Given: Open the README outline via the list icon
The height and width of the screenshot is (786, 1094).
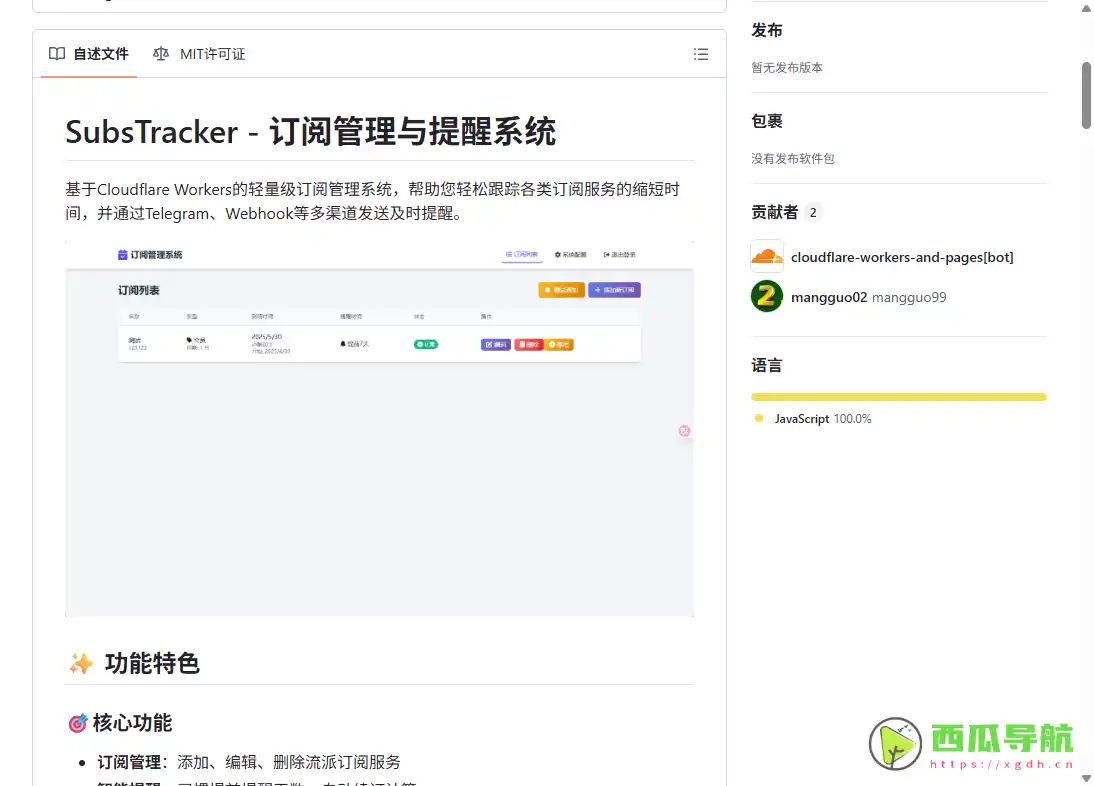Looking at the screenshot, I should pyautogui.click(x=701, y=54).
